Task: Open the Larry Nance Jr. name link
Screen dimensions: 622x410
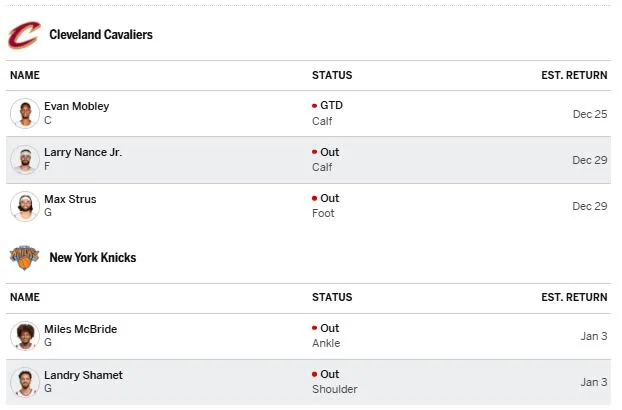Action: click(x=83, y=152)
